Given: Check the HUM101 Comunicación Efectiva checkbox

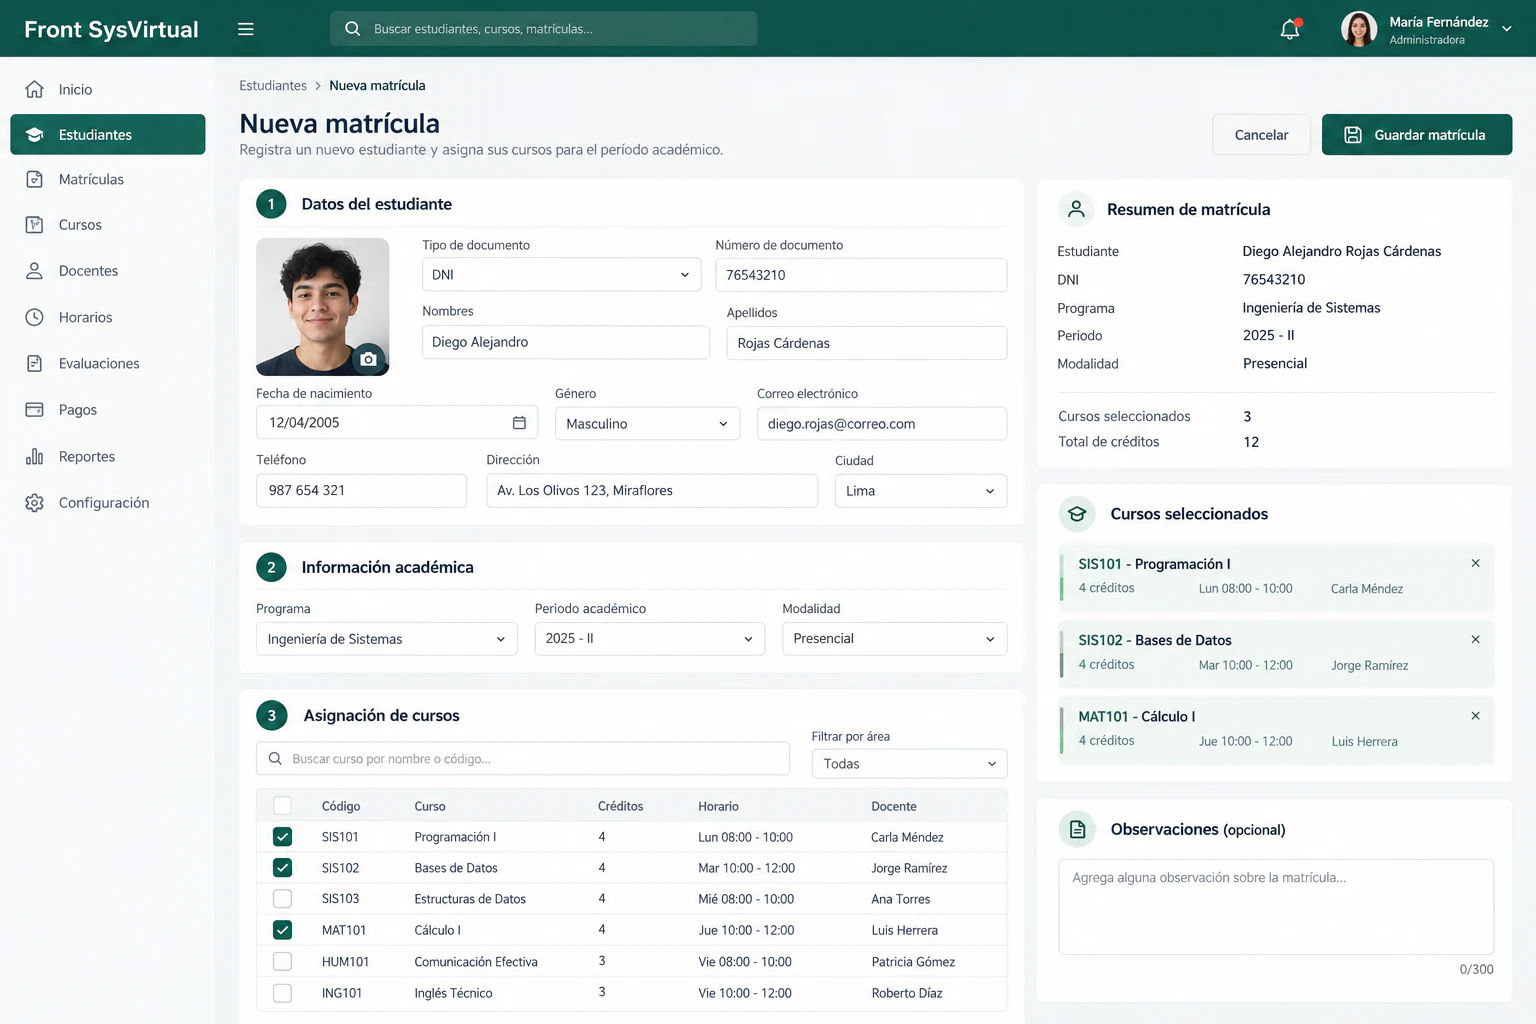Looking at the screenshot, I should pos(283,961).
